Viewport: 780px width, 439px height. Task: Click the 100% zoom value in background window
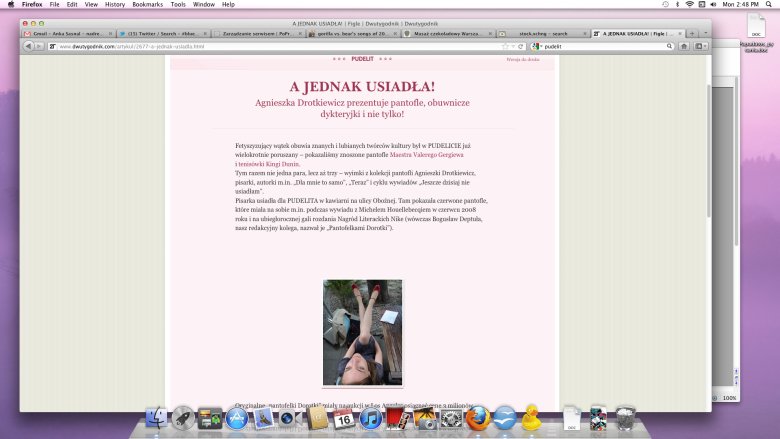coord(729,398)
